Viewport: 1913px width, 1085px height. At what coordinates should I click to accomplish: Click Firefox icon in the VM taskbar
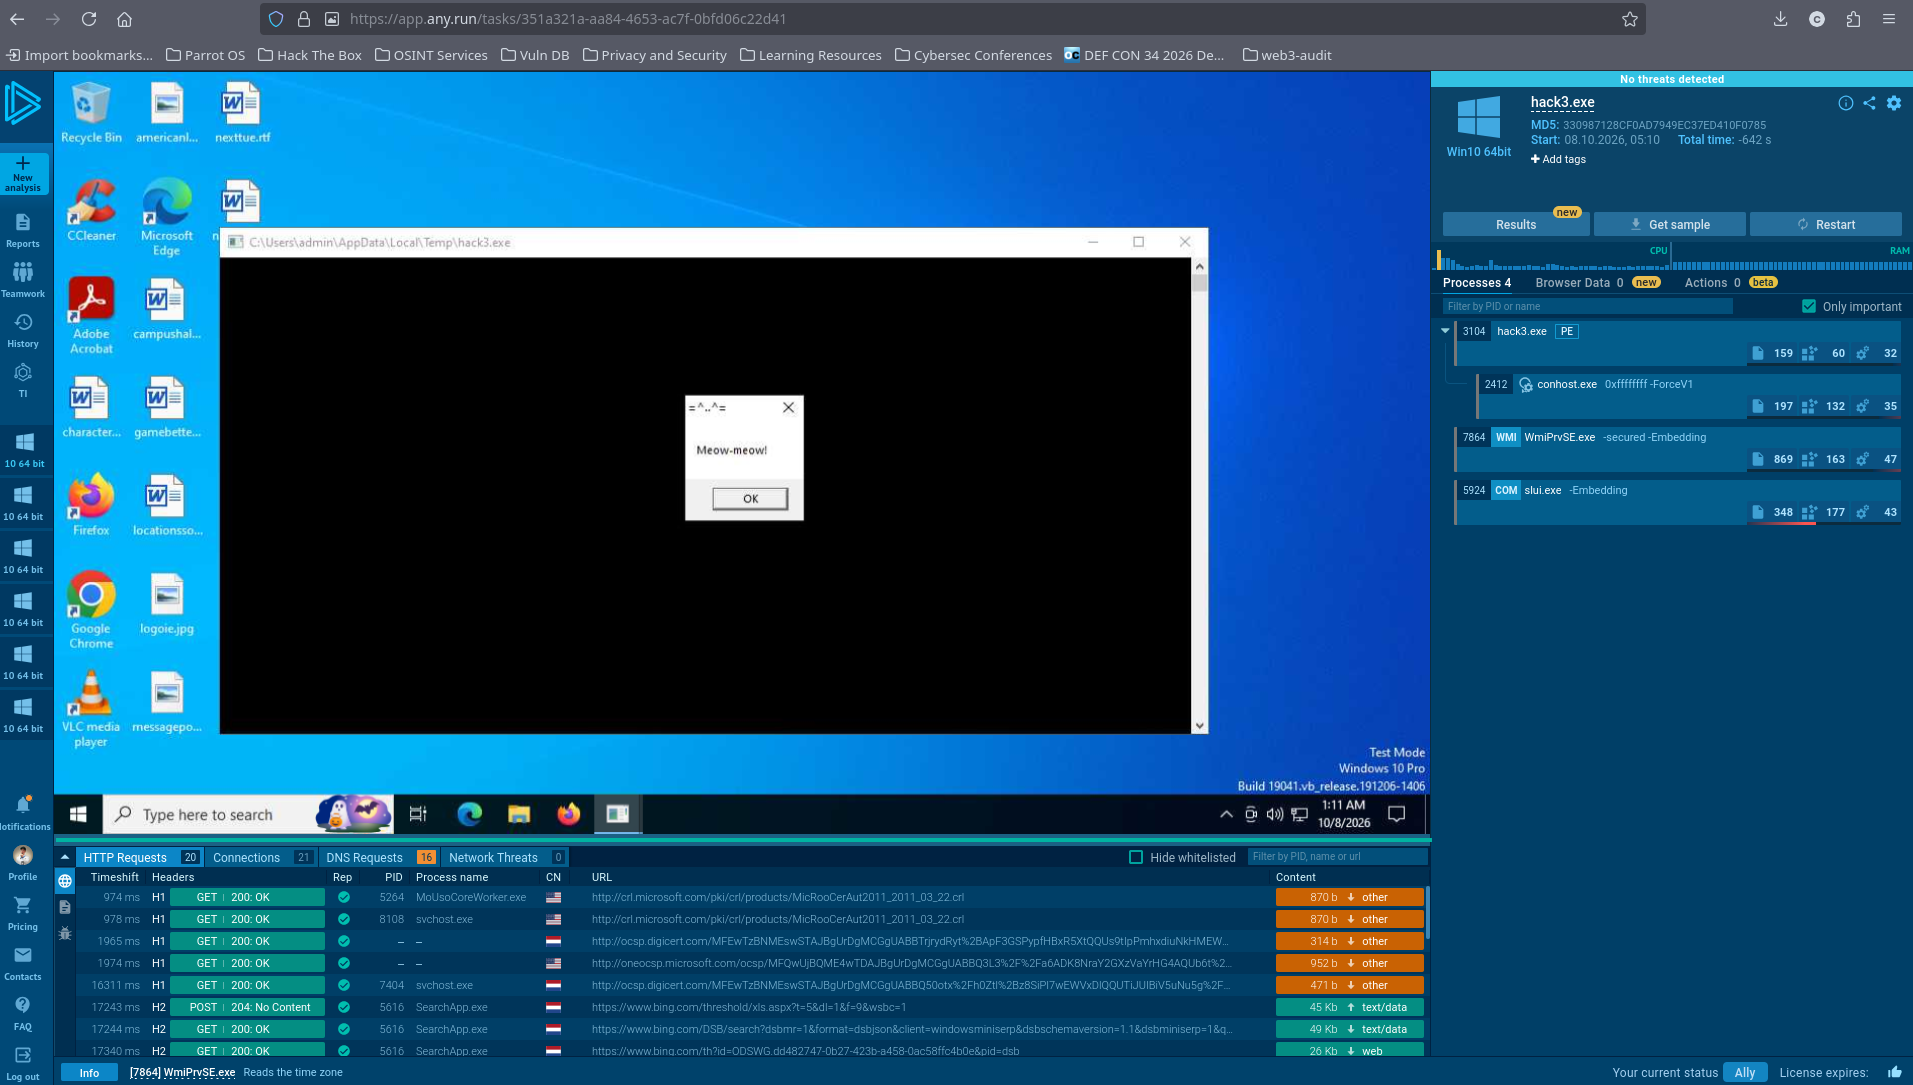click(x=569, y=814)
